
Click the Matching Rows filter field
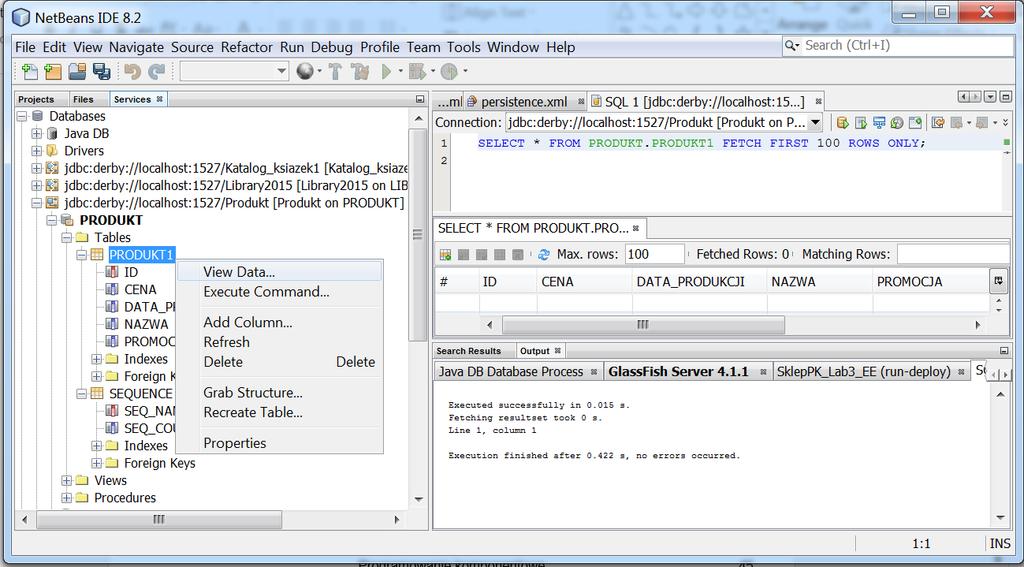click(x=953, y=254)
